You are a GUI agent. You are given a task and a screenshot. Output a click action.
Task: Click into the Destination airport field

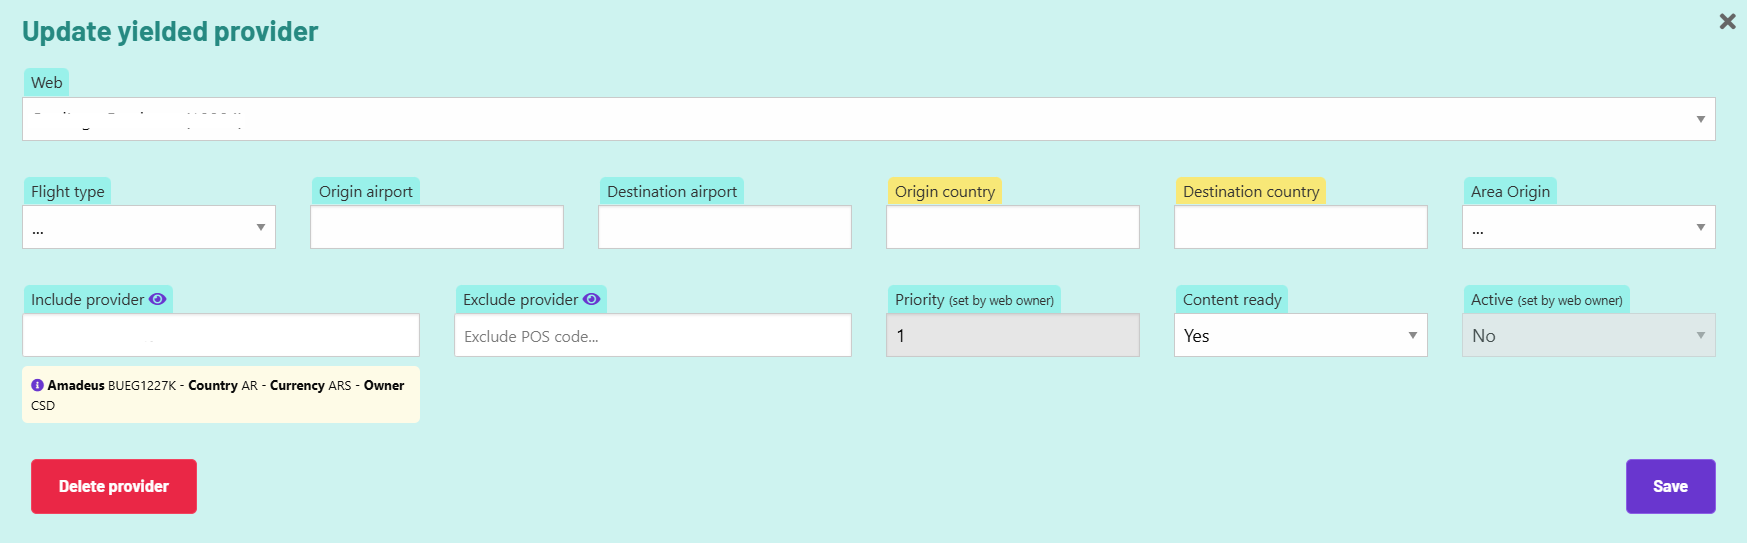coord(725,227)
